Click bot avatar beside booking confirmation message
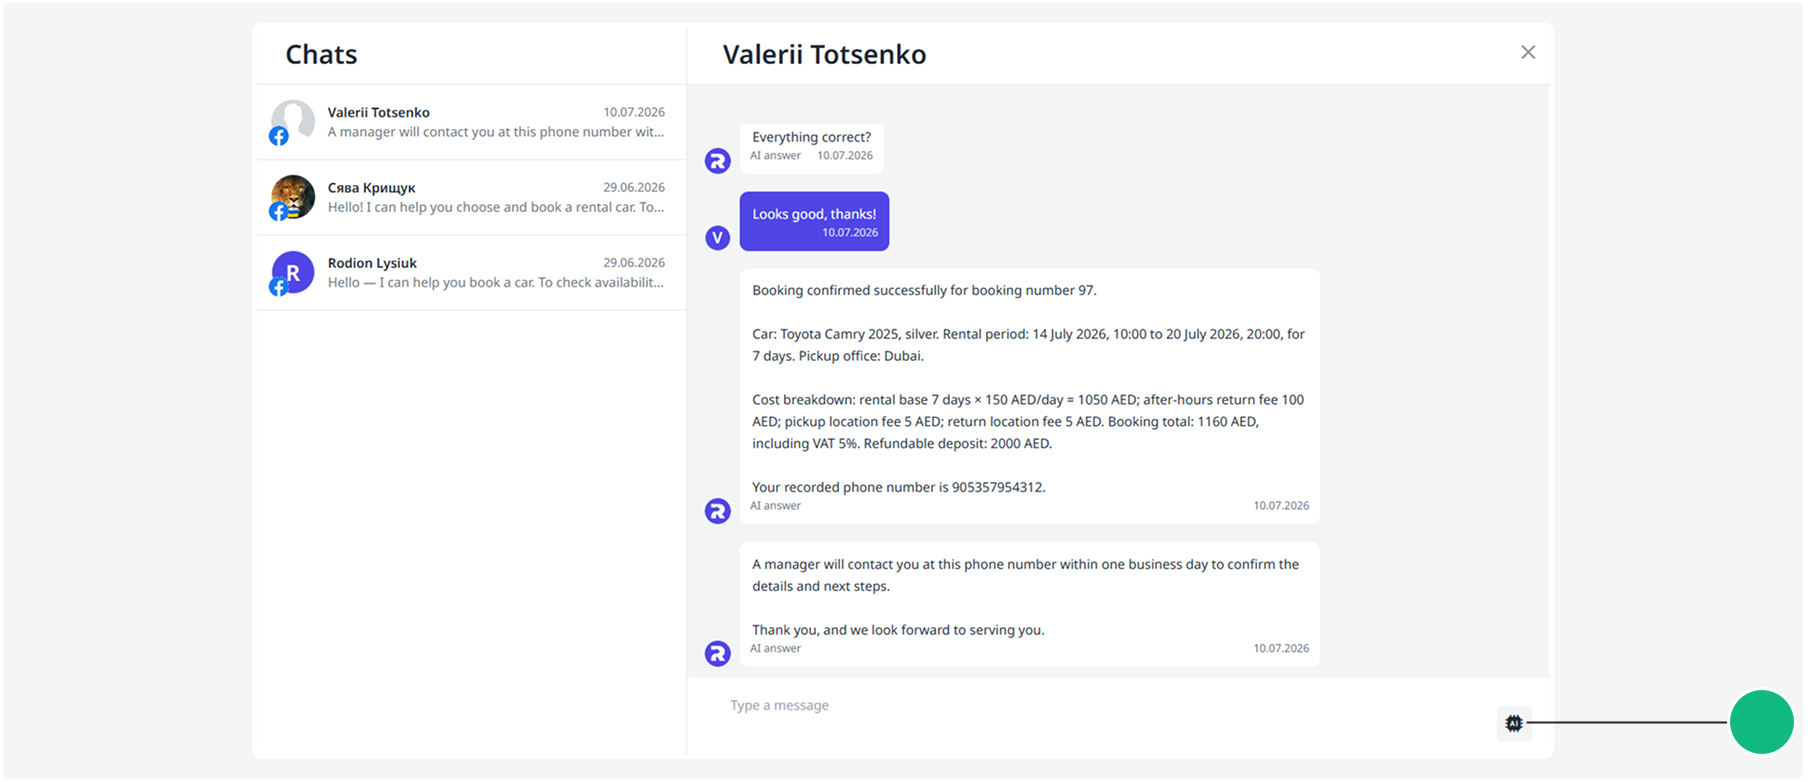Viewport: 1818px width, 782px height. tap(717, 511)
